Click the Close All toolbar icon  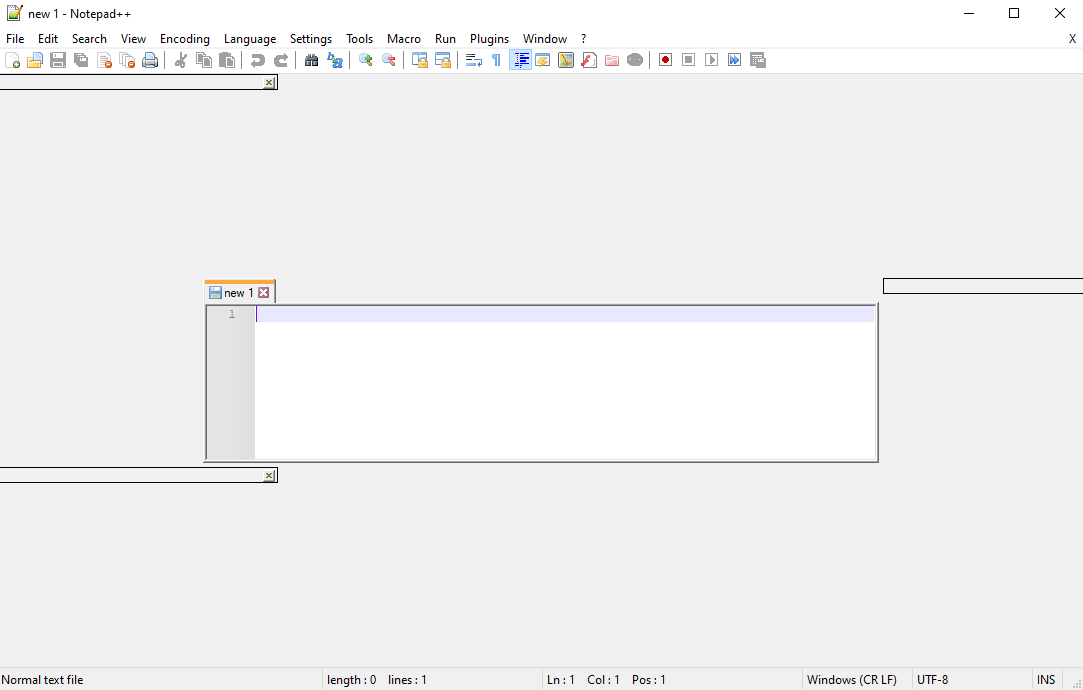point(127,60)
